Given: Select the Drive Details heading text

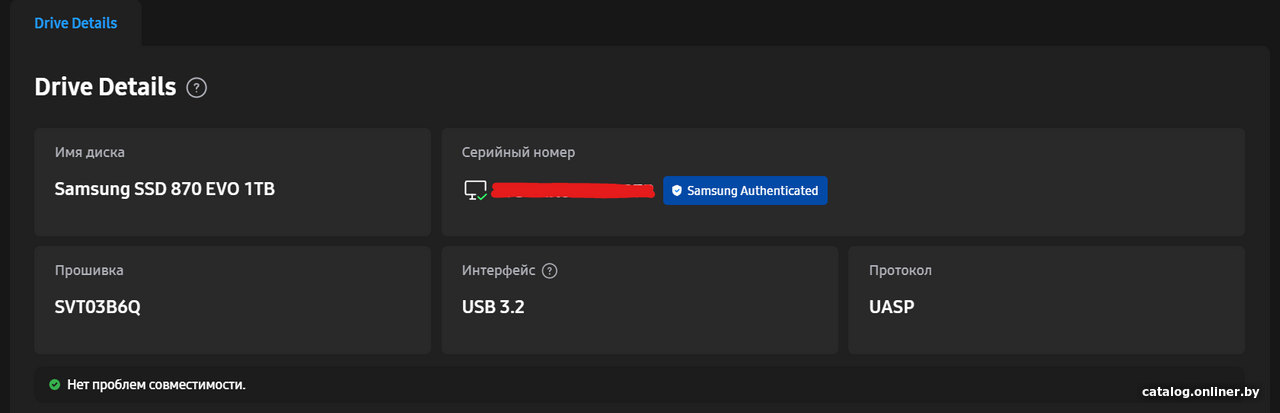Looking at the screenshot, I should tap(105, 87).
